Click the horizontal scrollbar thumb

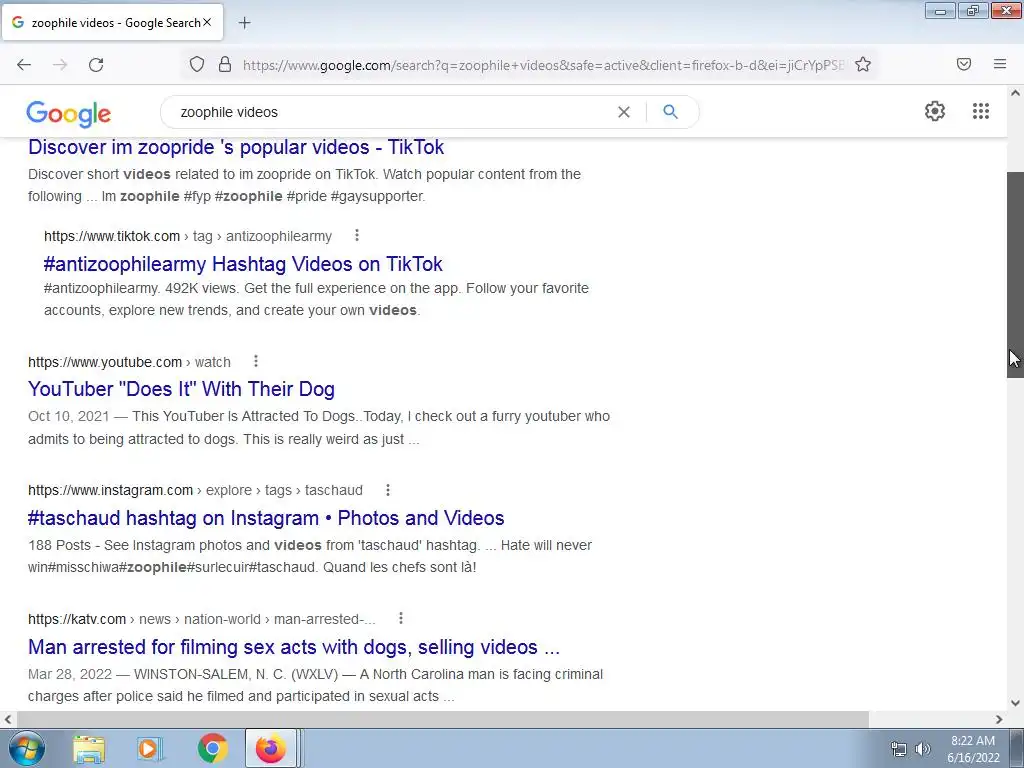coord(441,719)
